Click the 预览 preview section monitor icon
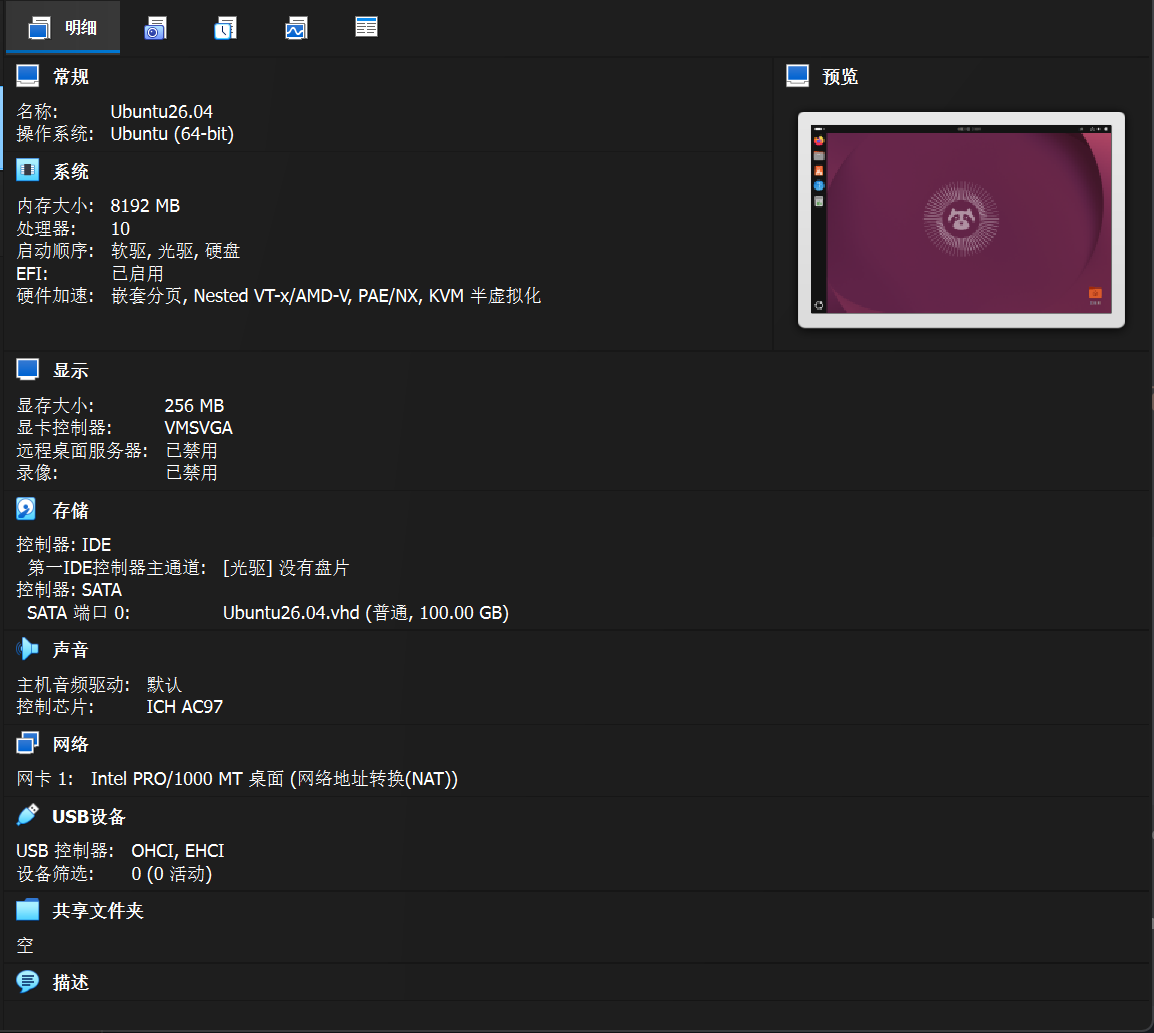 click(797, 76)
